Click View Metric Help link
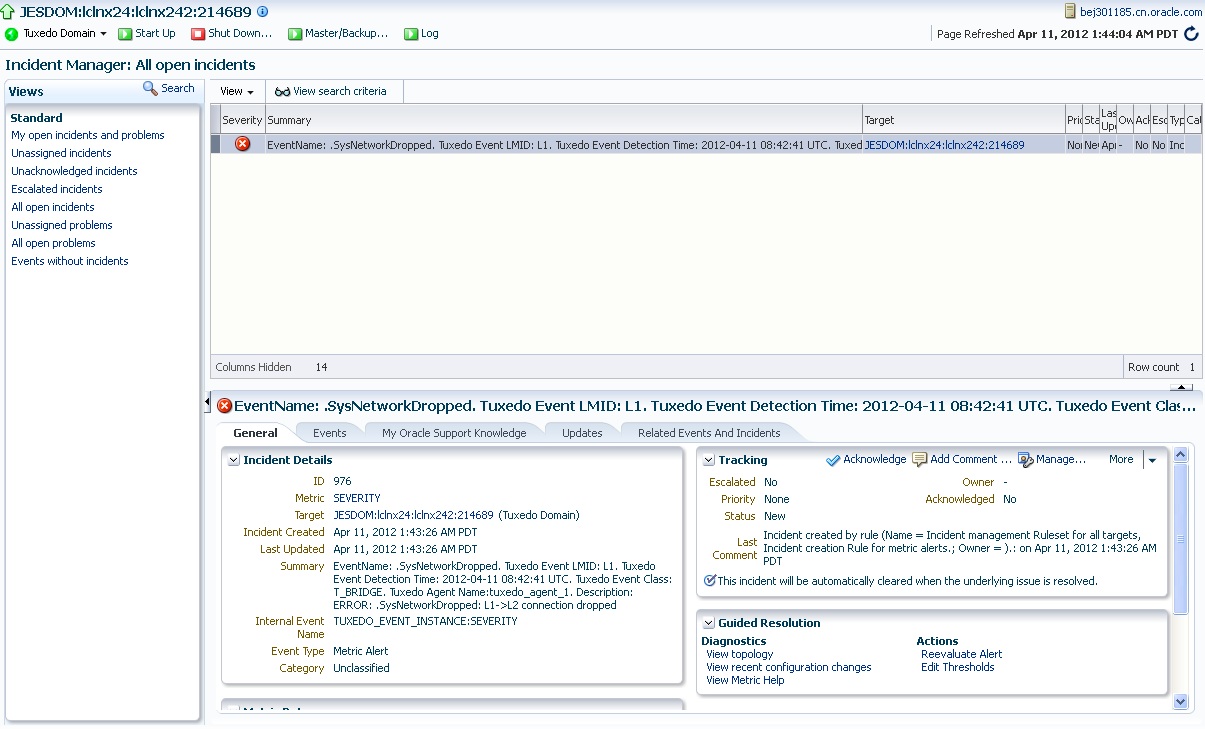The height and width of the screenshot is (729, 1205). point(745,680)
